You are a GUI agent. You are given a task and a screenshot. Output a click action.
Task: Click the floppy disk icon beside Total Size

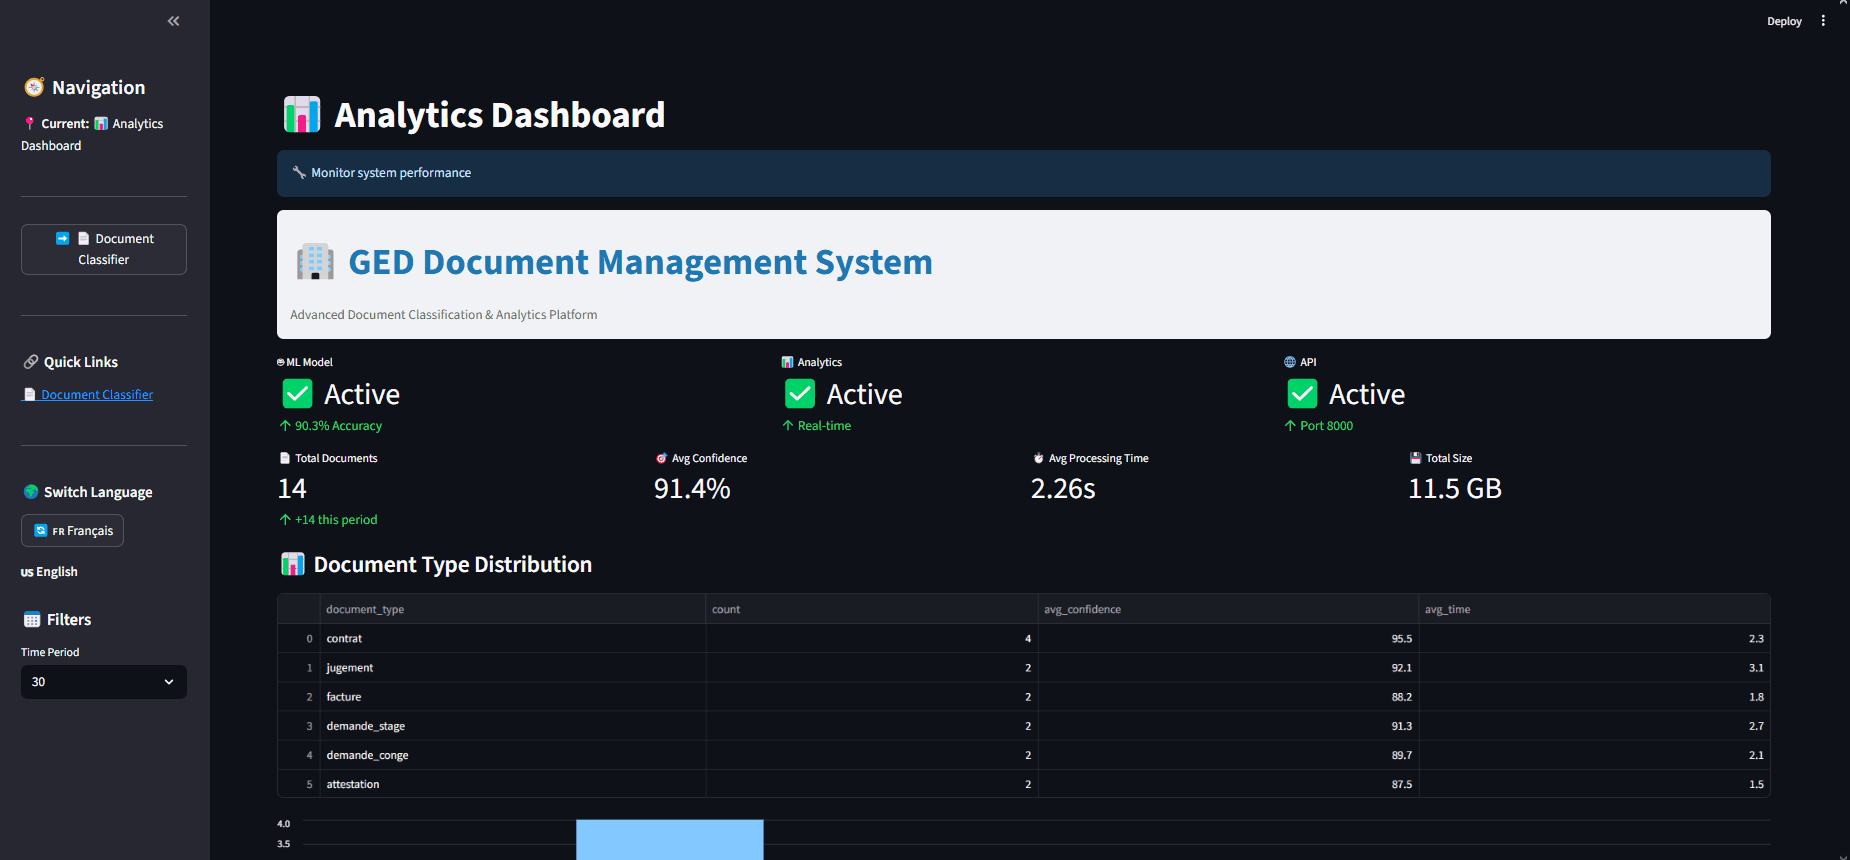(1415, 458)
